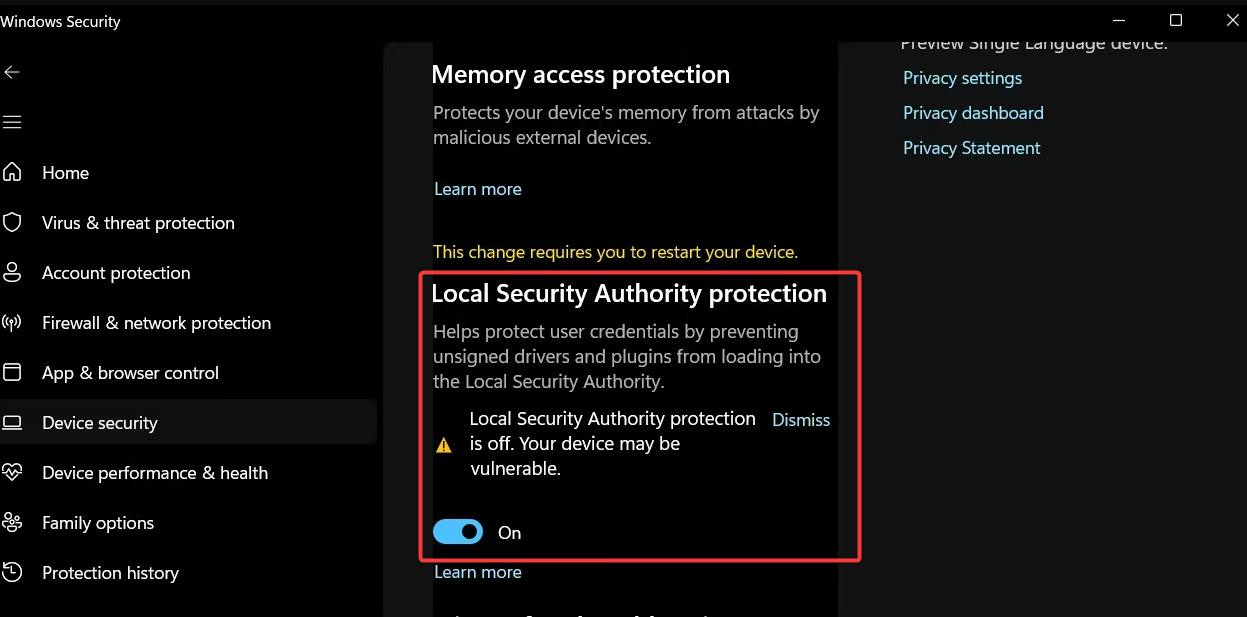Go back using the back arrow

point(12,72)
